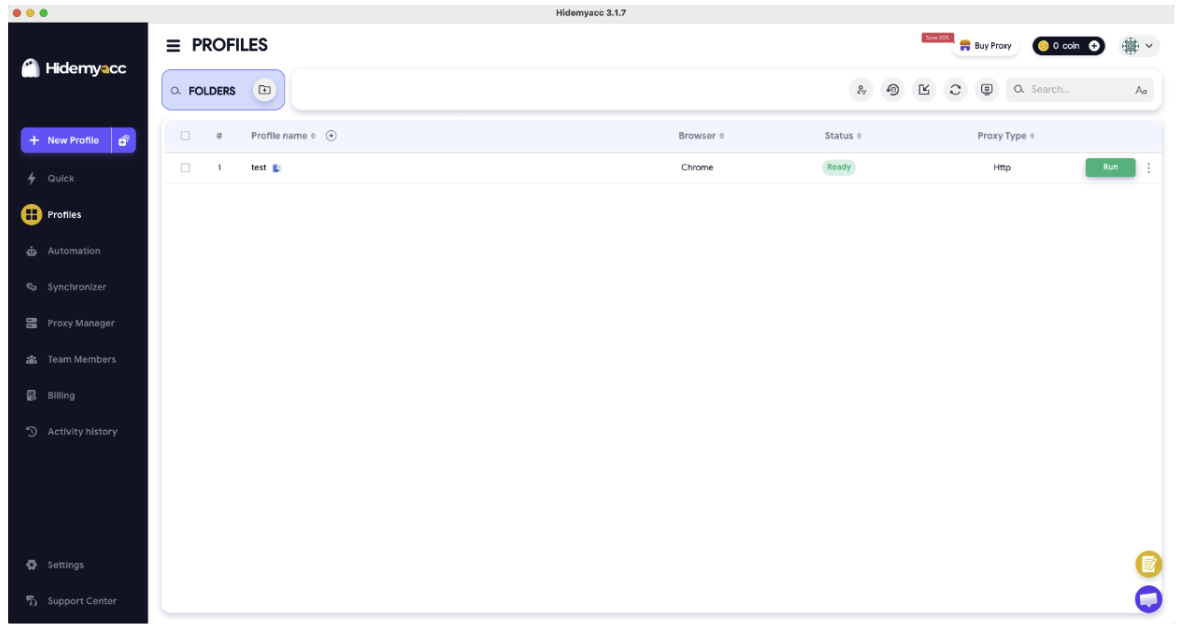This screenshot has width=1180, height=628.
Task: Search folders with the magnifier icon
Action: pos(175,90)
